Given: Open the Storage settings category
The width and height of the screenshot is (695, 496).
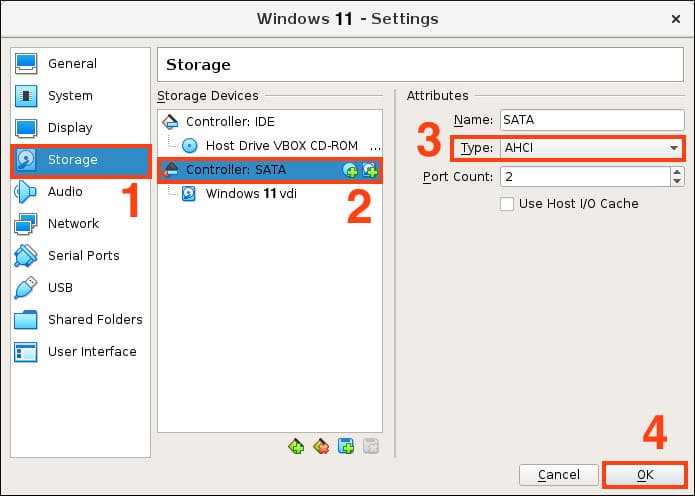Looking at the screenshot, I should click(x=72, y=160).
